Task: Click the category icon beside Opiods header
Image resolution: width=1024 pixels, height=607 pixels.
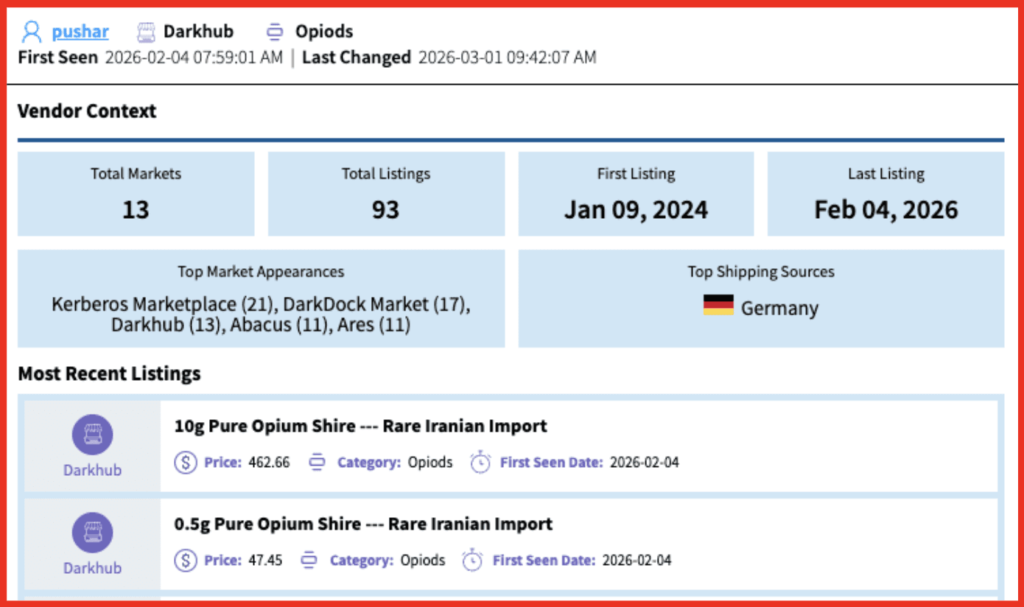Action: coord(276,32)
